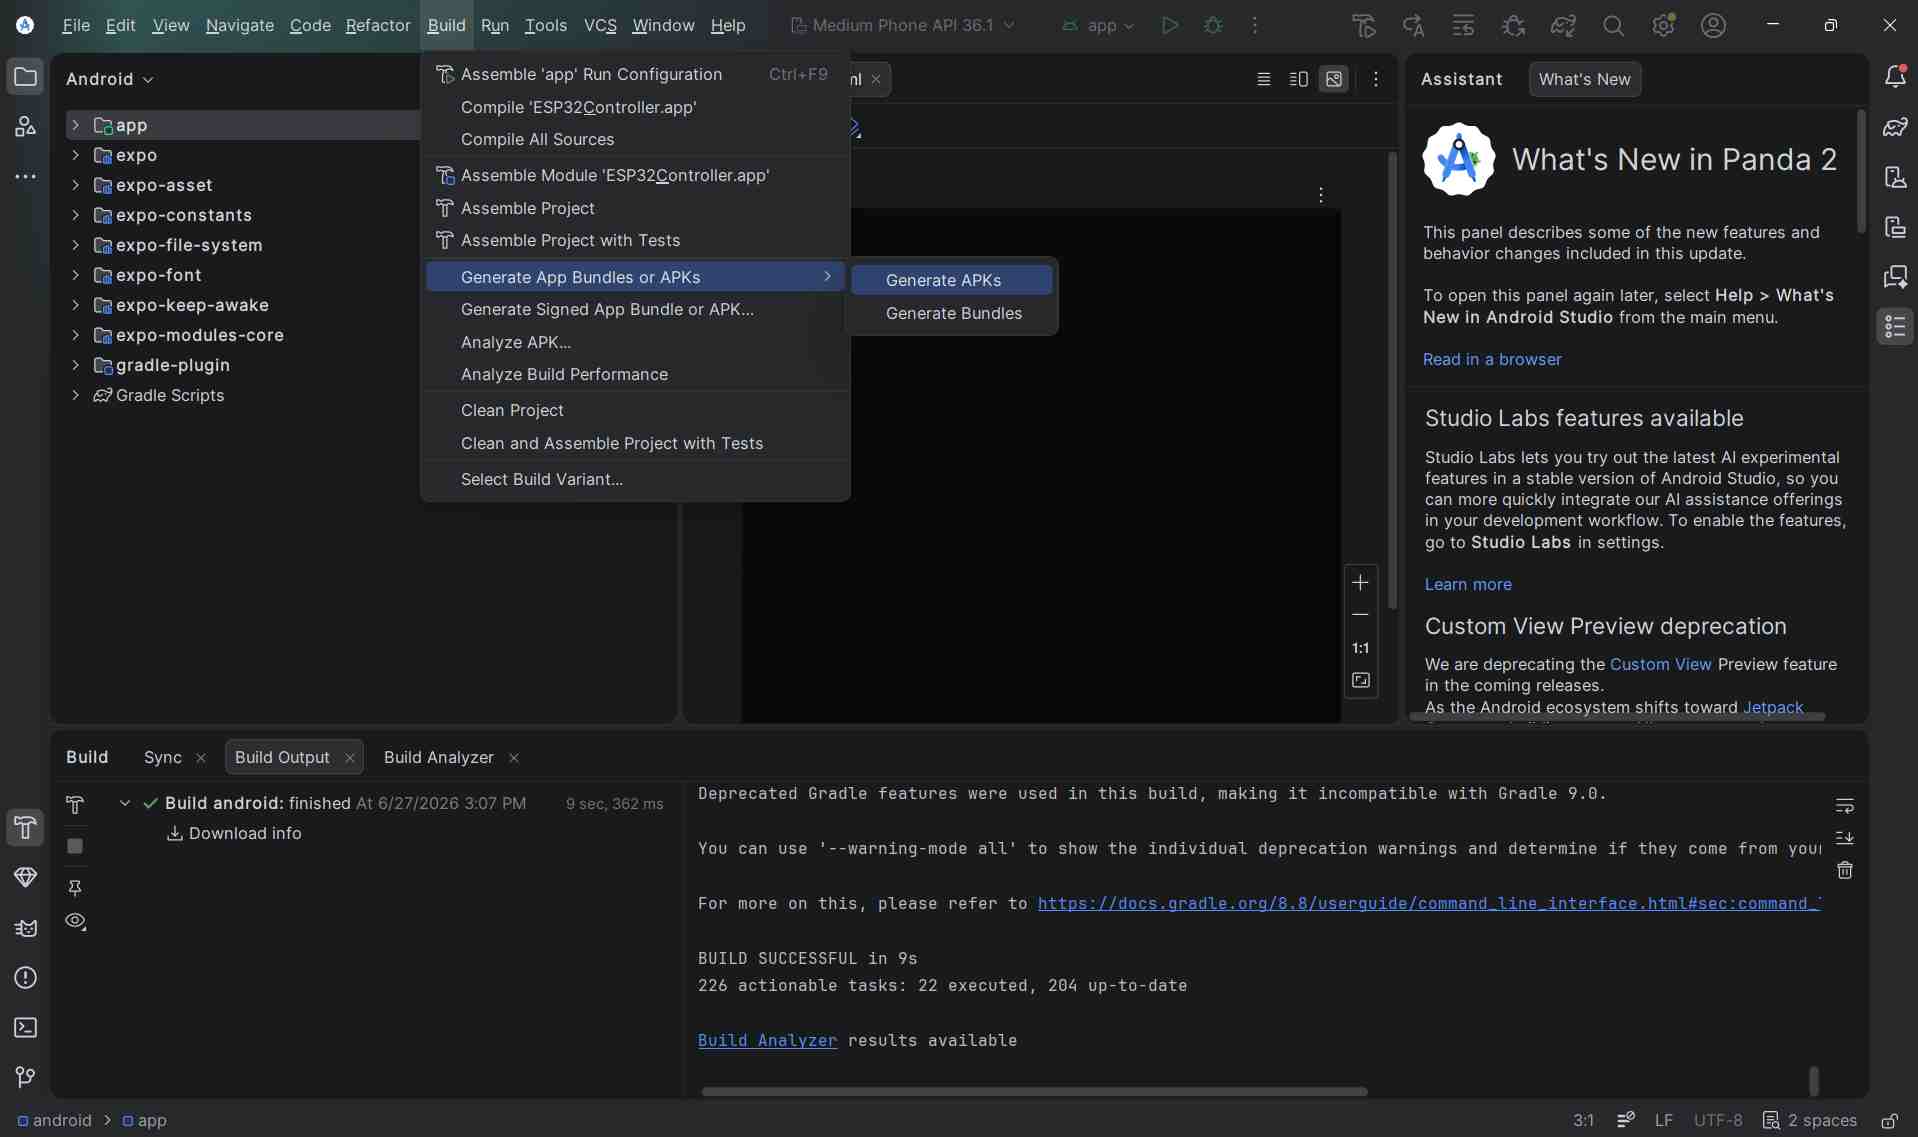Close the Sync tab
Viewport: 1918px width, 1137px height.
coord(201,758)
